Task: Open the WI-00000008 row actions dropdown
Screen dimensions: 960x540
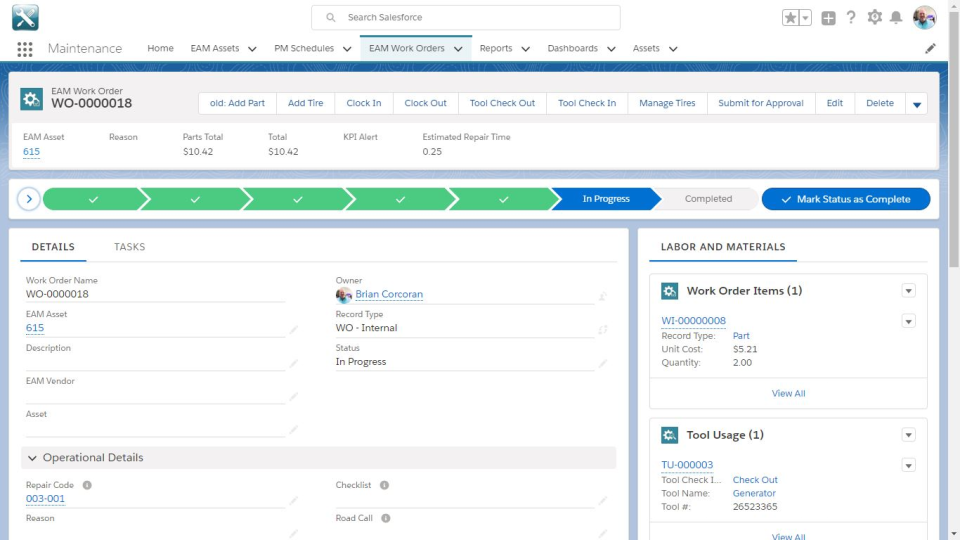Action: [909, 321]
